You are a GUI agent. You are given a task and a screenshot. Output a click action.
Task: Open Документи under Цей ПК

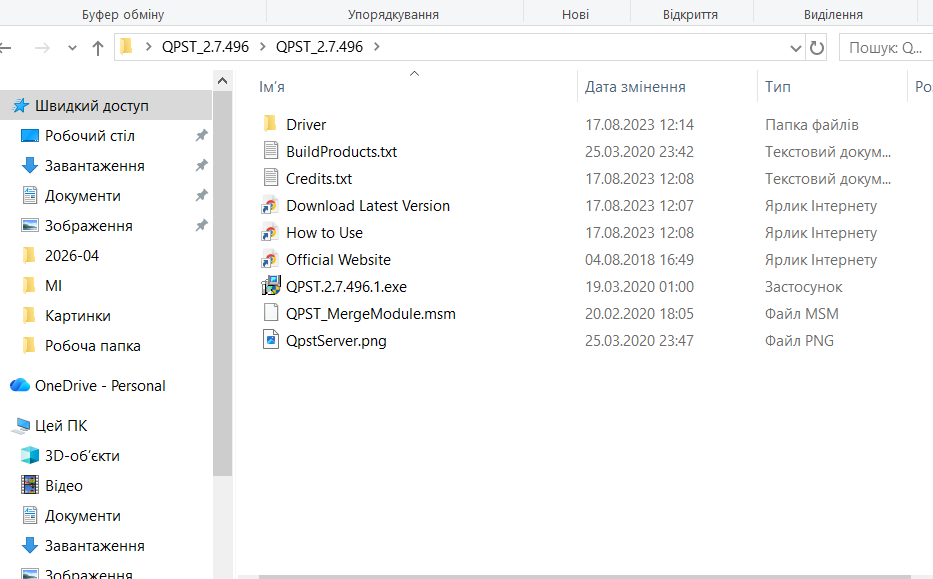point(83,515)
